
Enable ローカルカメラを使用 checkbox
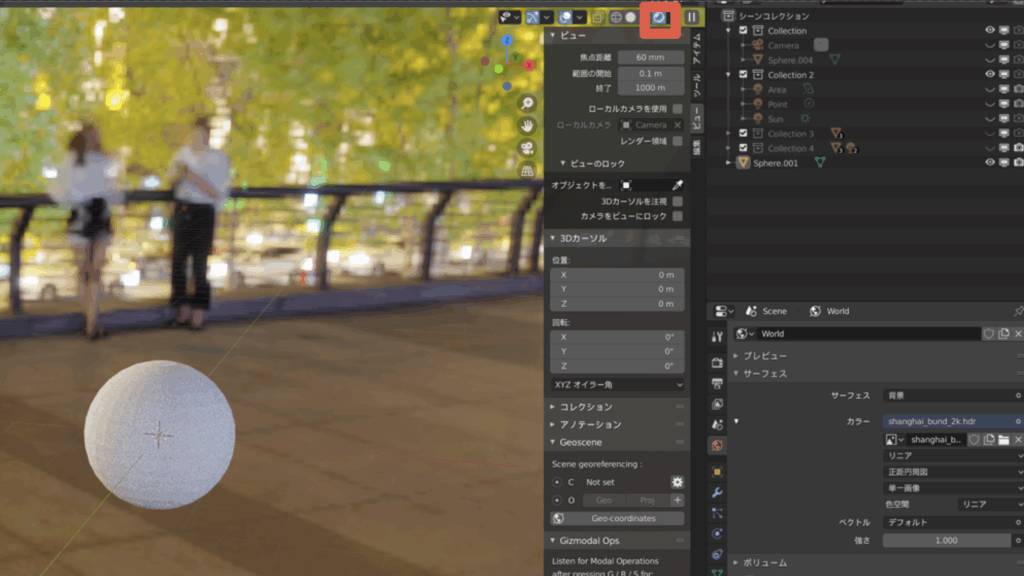(x=677, y=108)
